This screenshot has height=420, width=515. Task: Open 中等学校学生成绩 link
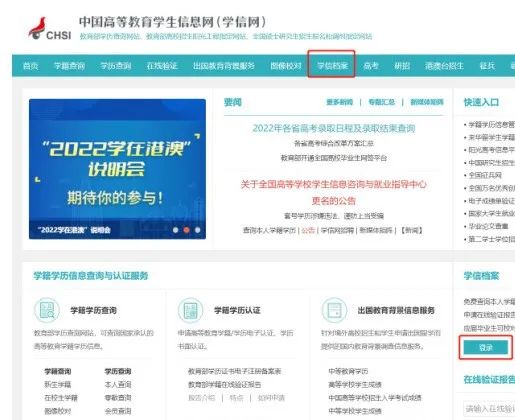tap(355, 411)
